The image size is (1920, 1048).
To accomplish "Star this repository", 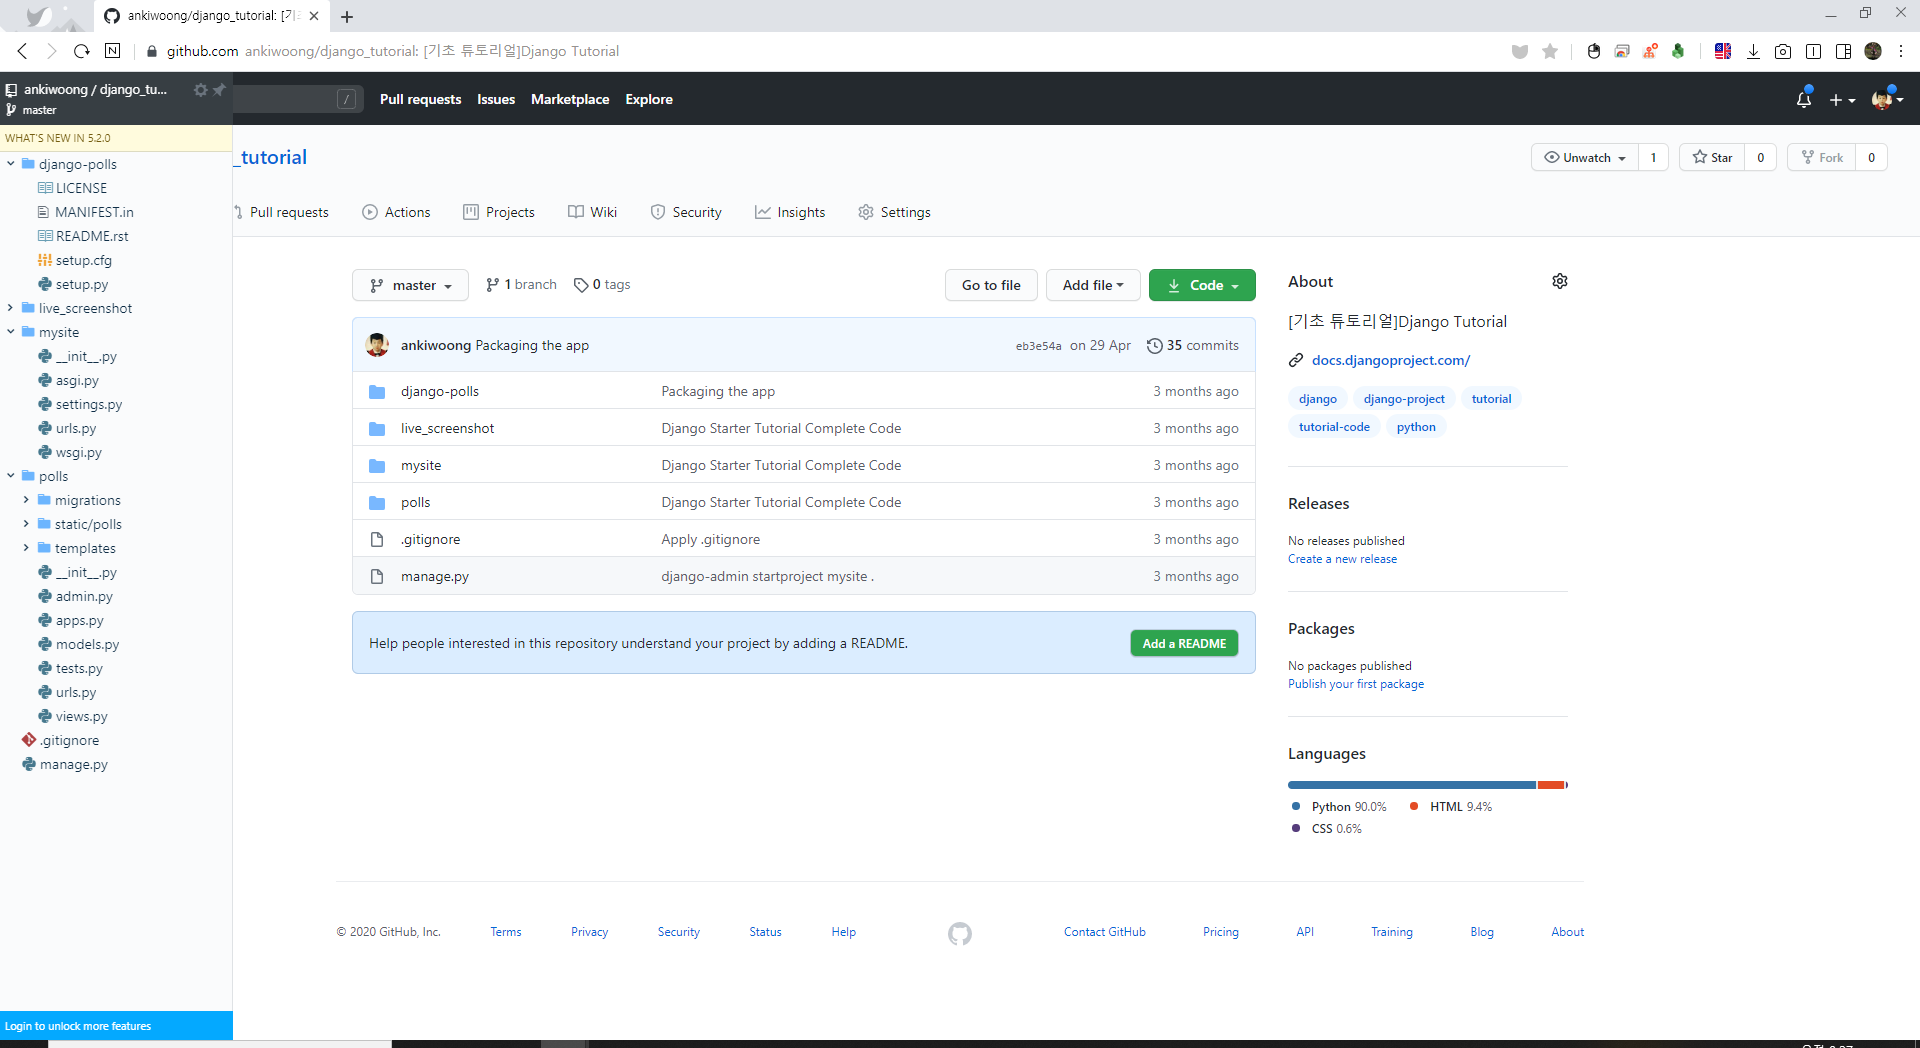I will (1712, 157).
